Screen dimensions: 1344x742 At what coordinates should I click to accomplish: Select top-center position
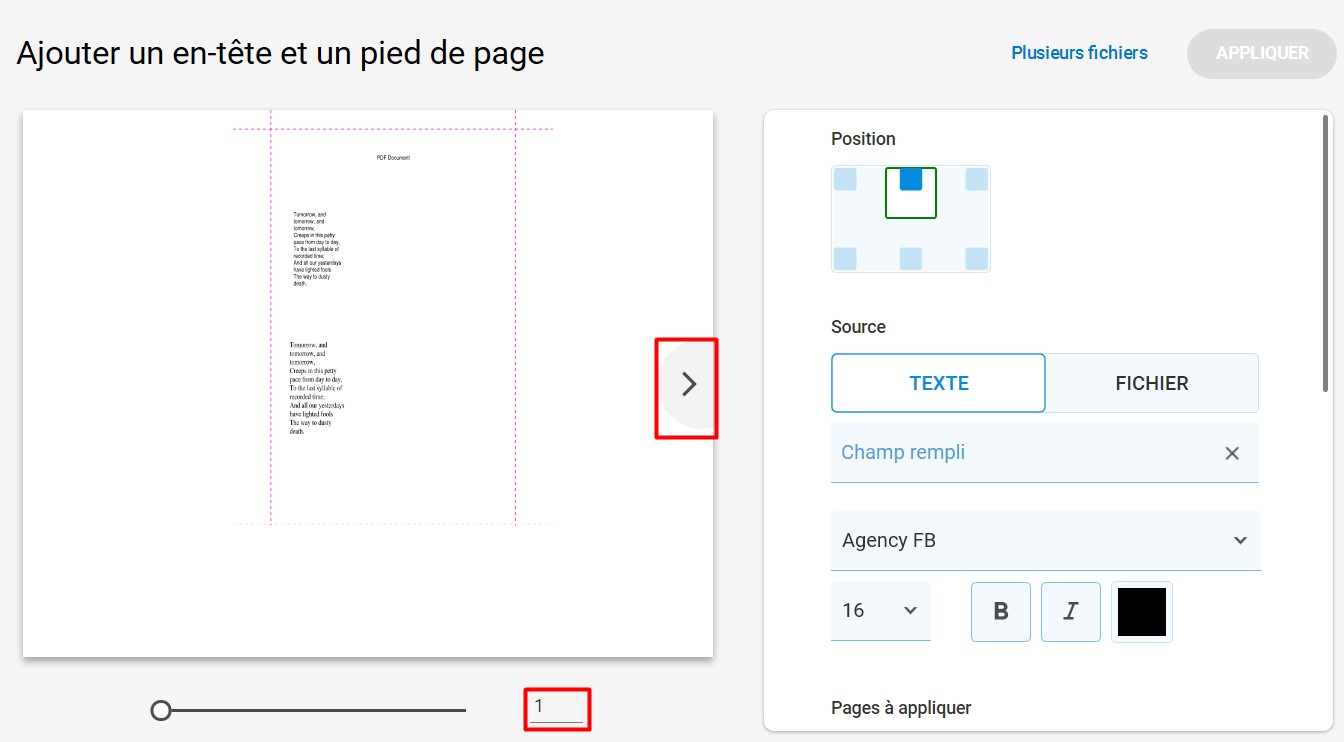[911, 179]
